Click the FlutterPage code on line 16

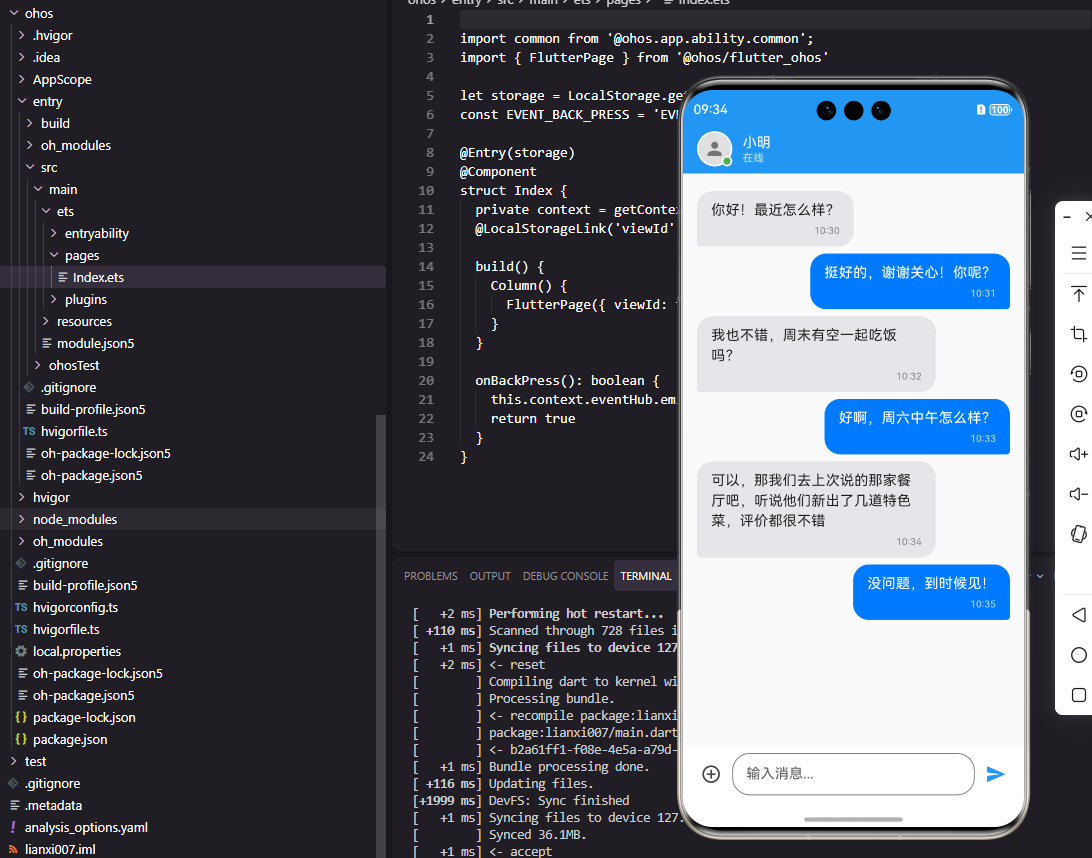click(591, 304)
